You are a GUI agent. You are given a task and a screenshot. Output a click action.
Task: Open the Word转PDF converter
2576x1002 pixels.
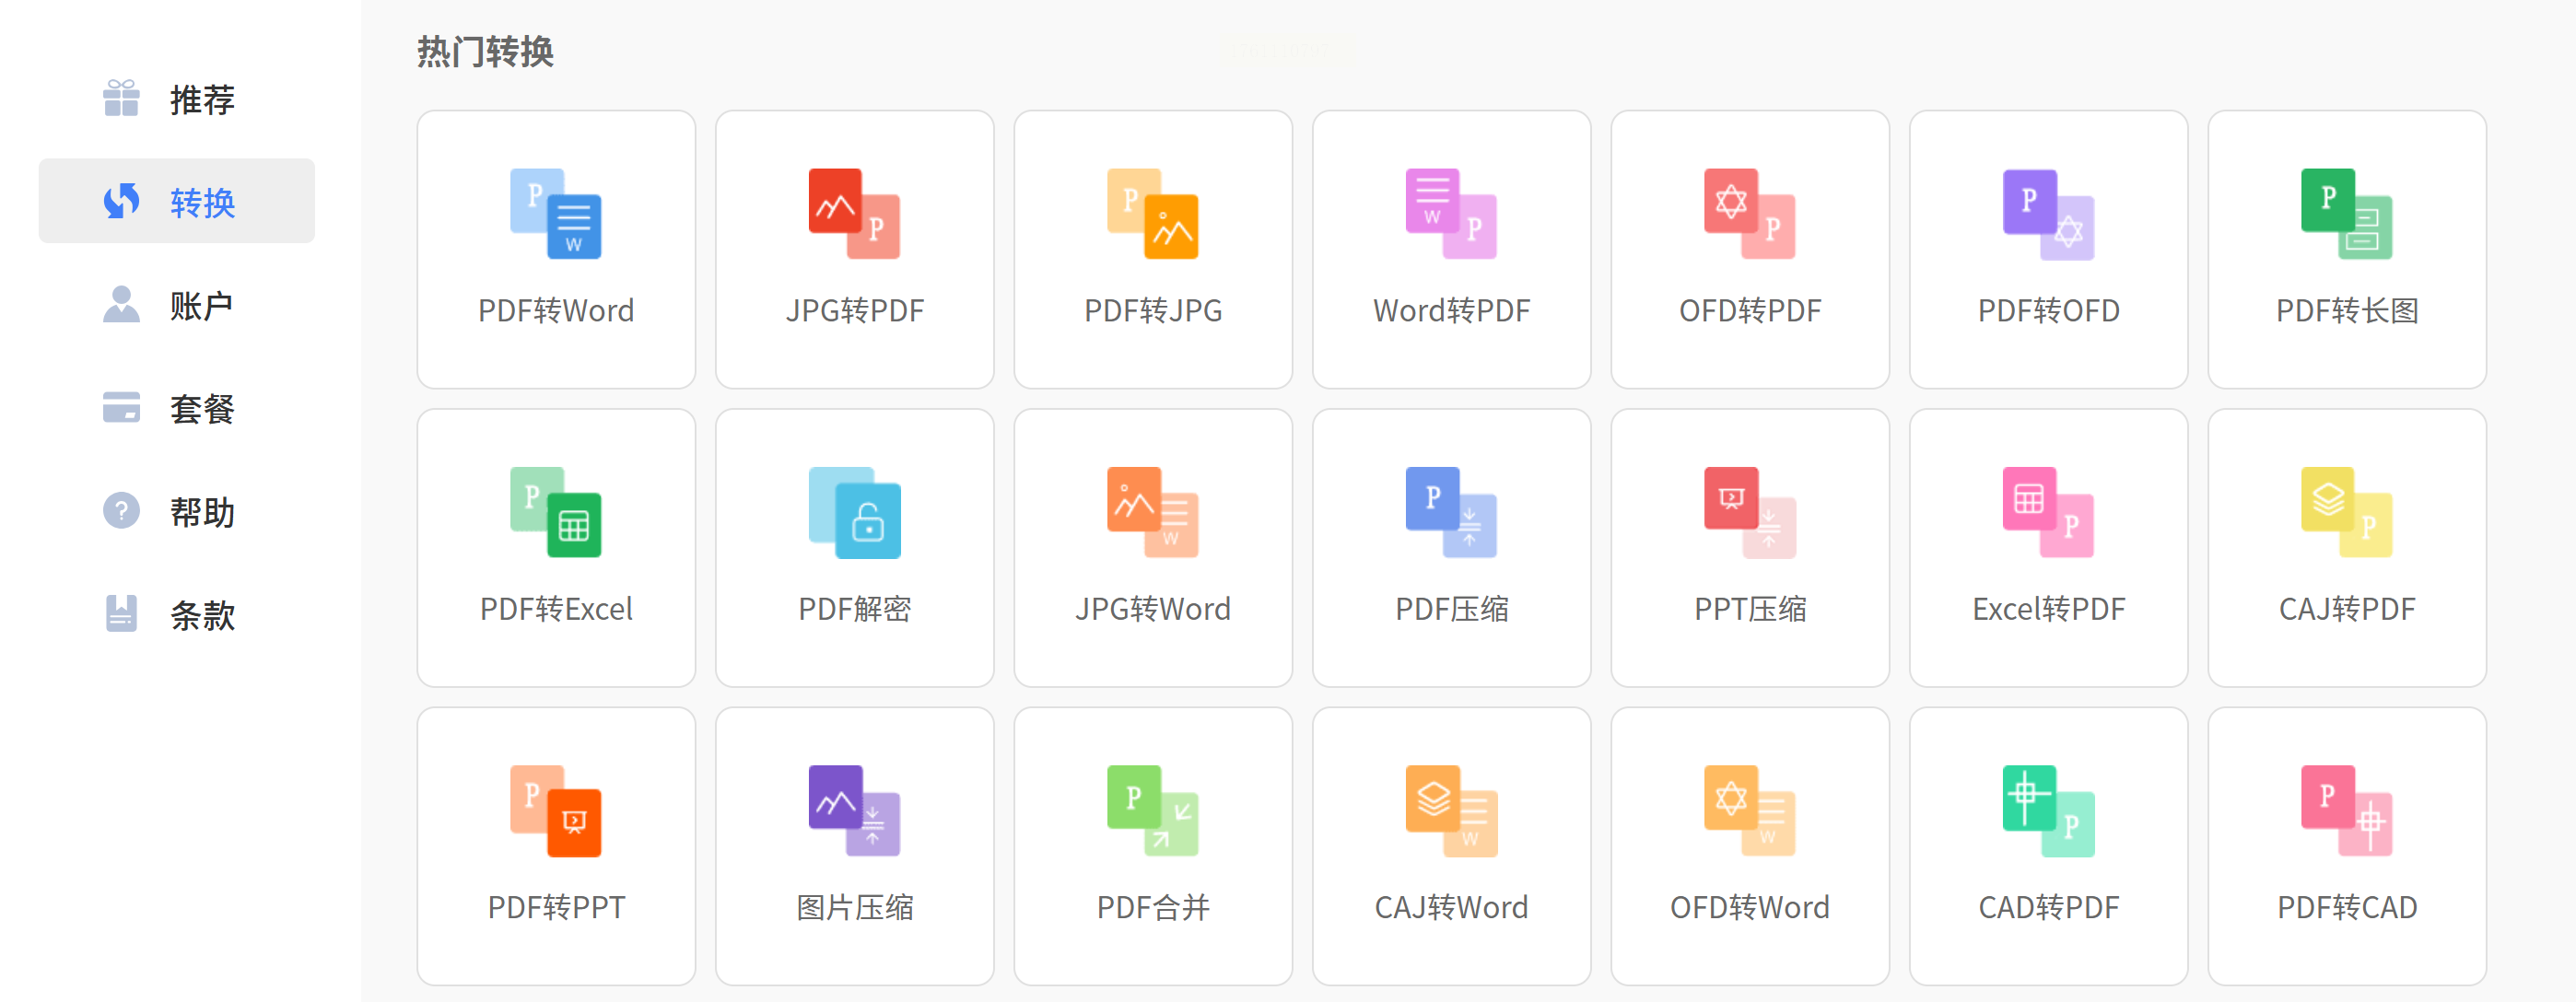tap(1450, 248)
